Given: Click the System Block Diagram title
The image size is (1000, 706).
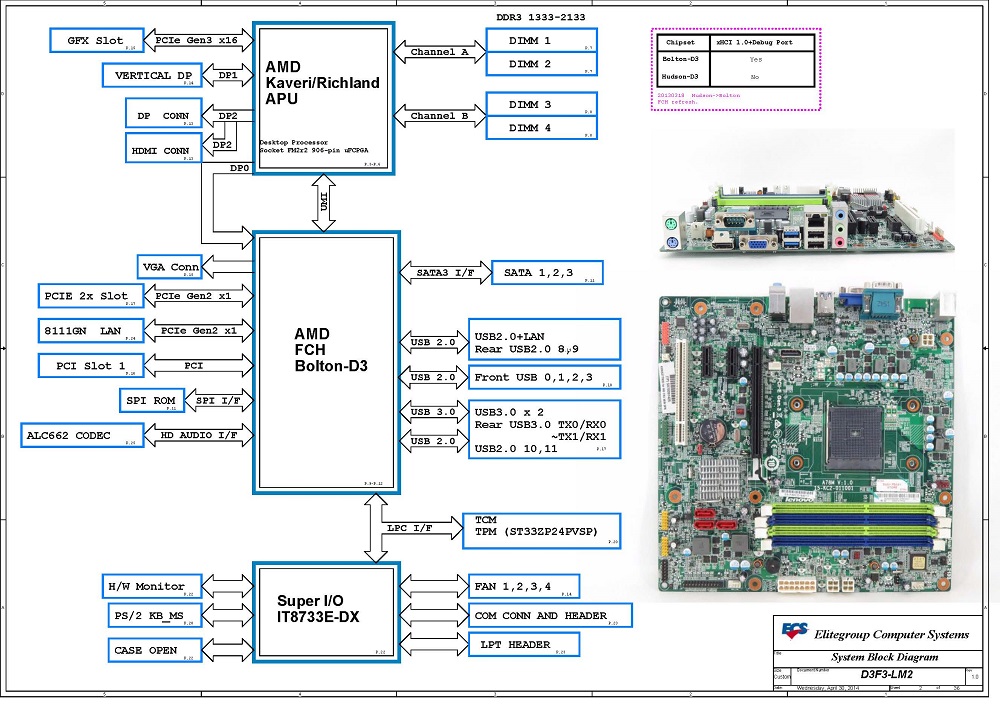Looking at the screenshot, I should click(885, 657).
